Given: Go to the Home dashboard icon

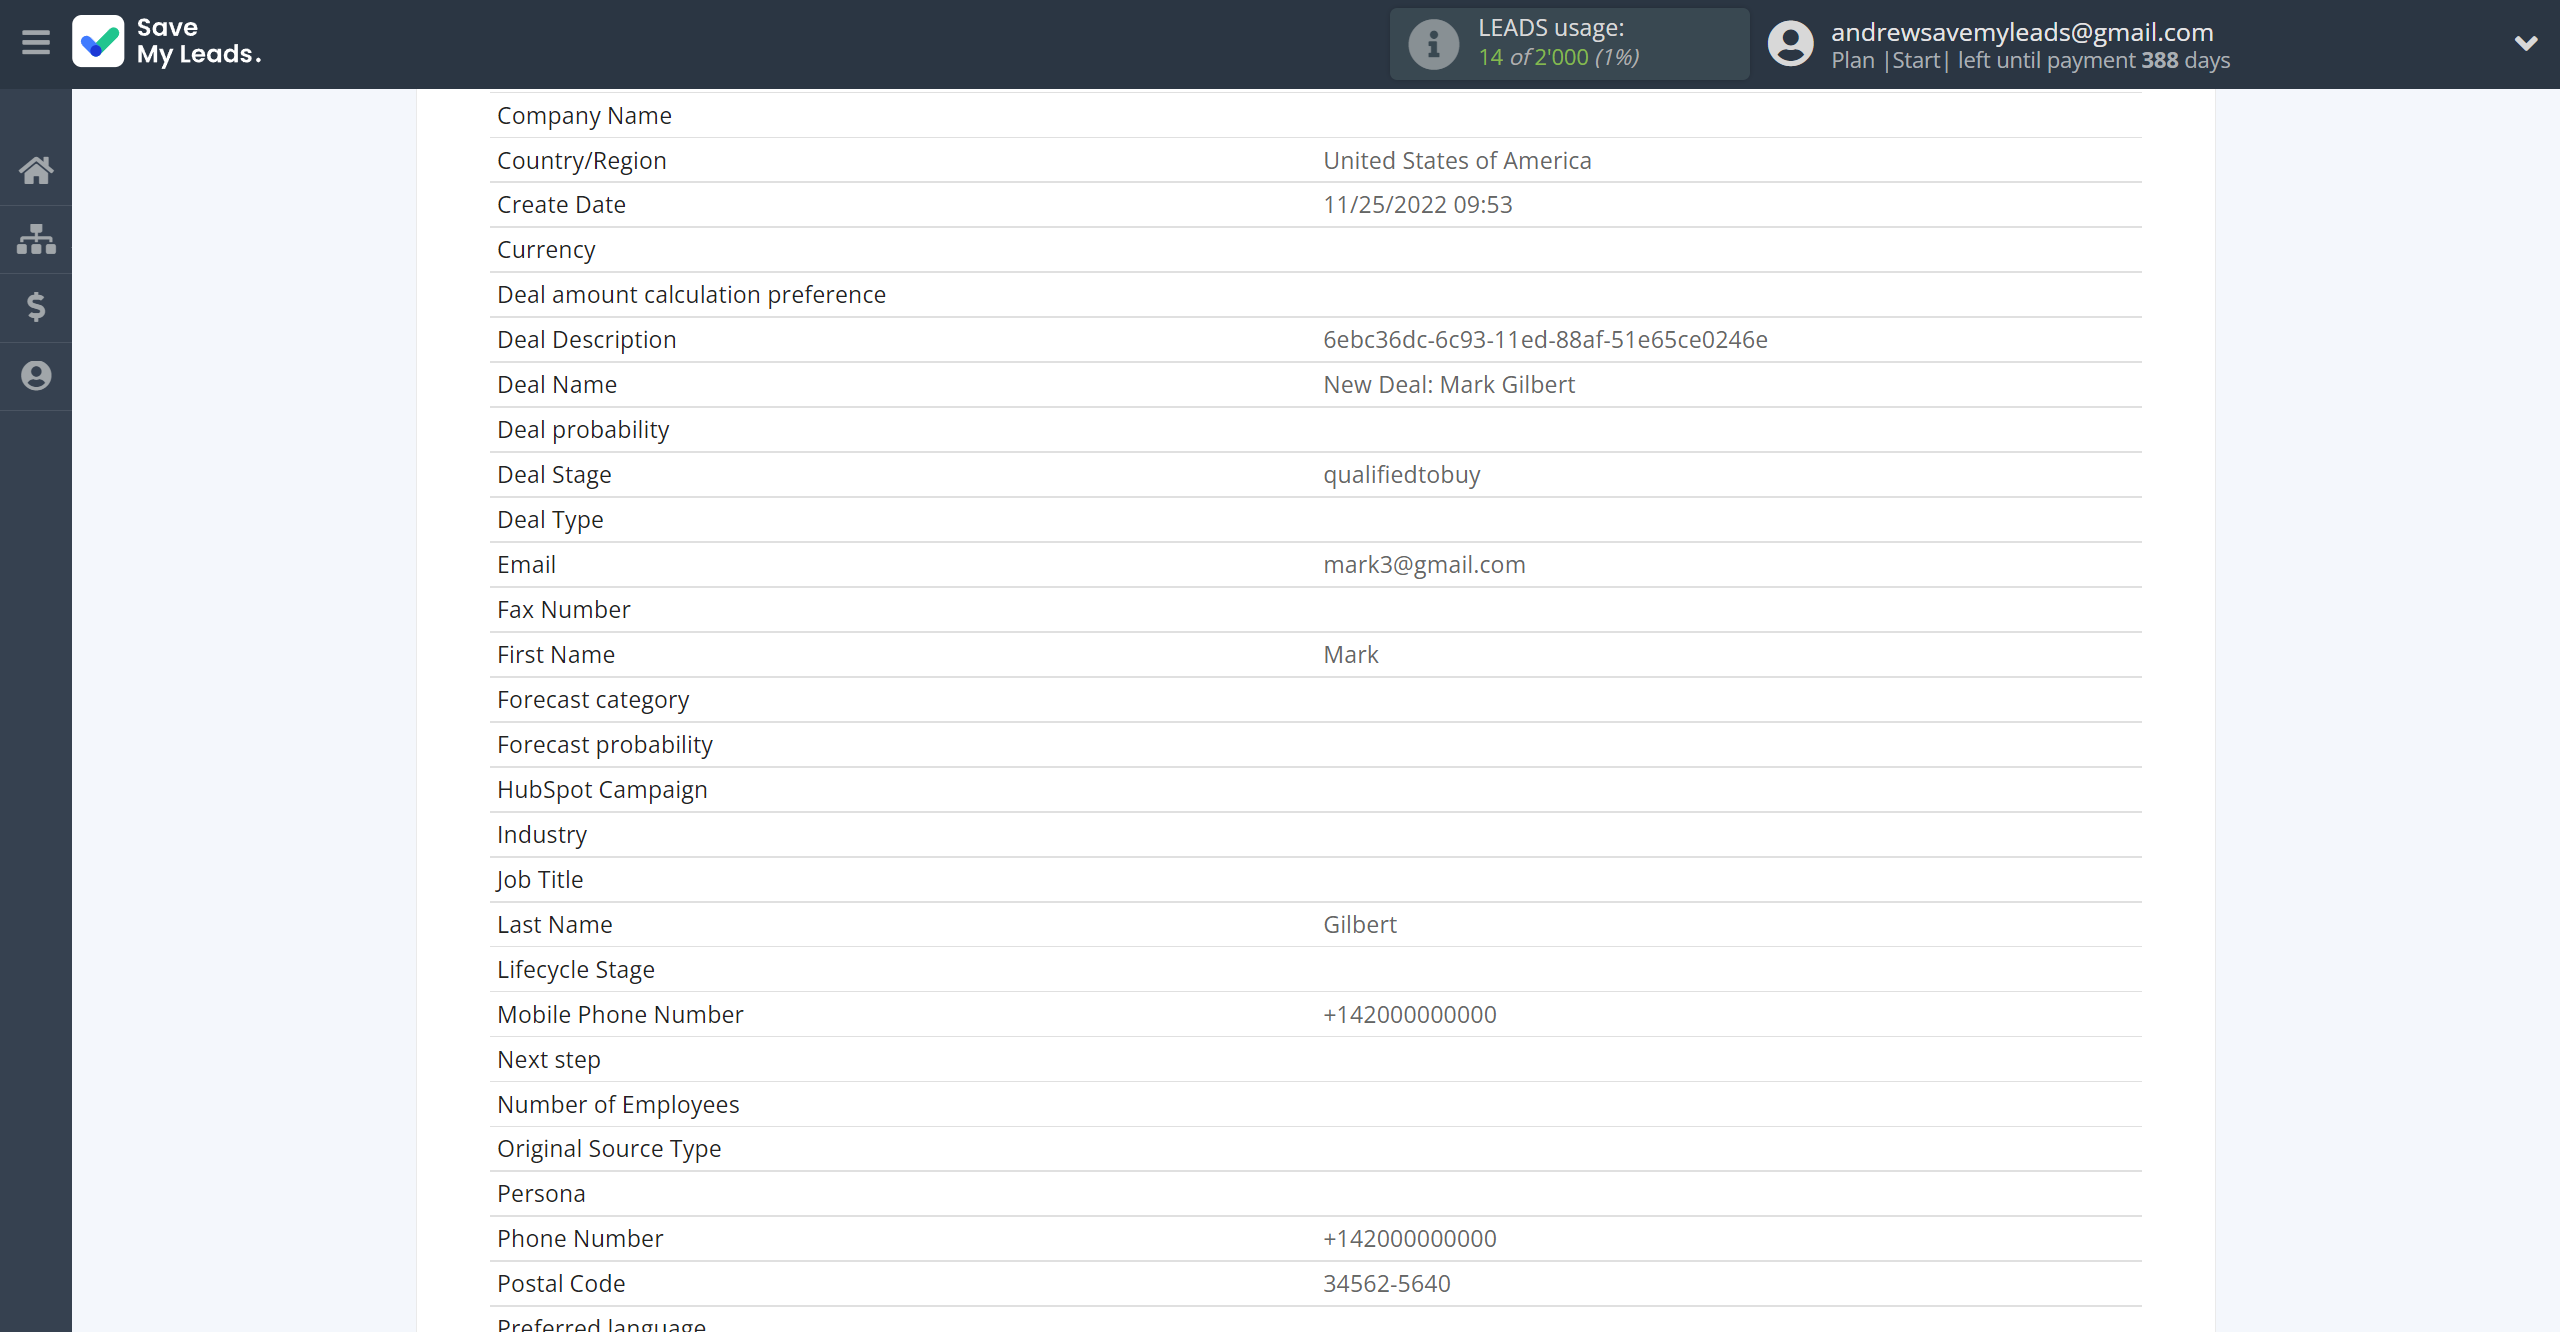Looking at the screenshot, I should coord(36,170).
